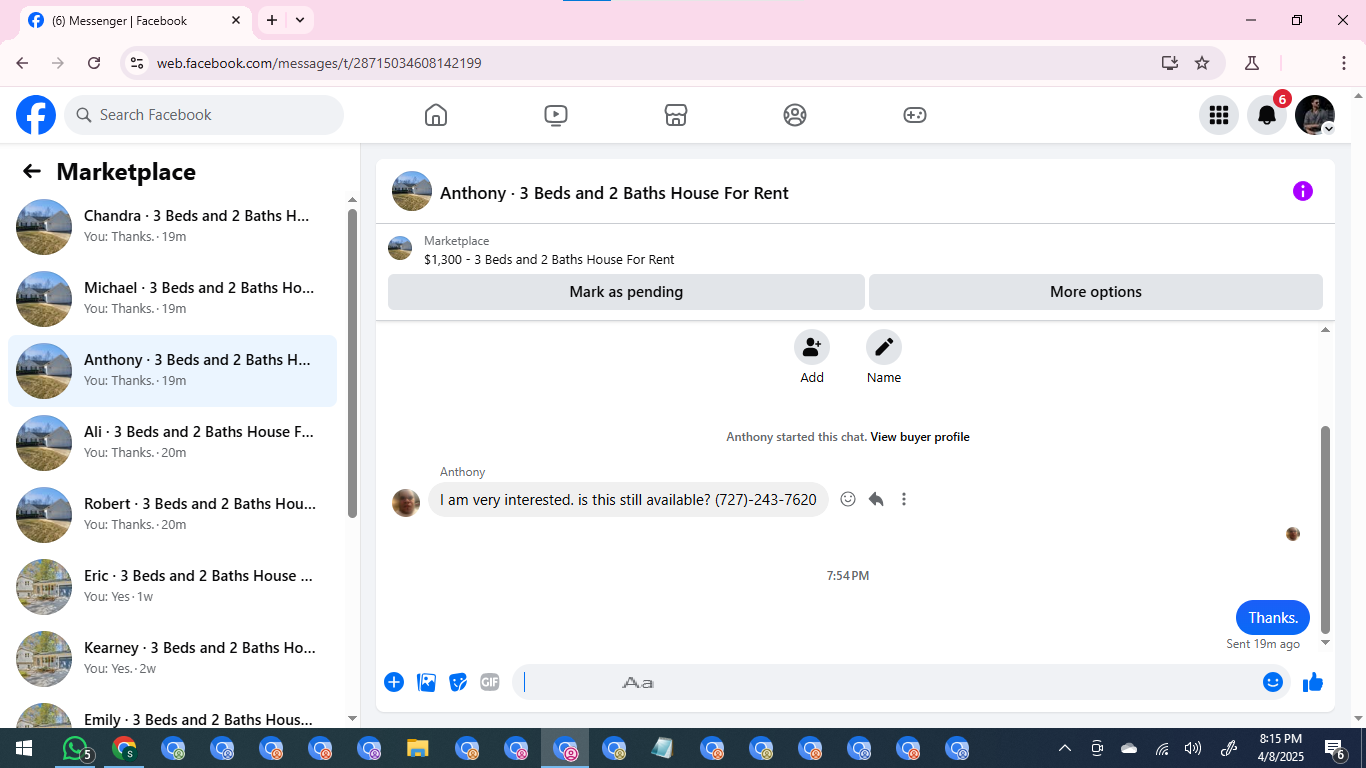Open Chrome three-dot menu
The height and width of the screenshot is (768, 1366).
pyautogui.click(x=1344, y=63)
